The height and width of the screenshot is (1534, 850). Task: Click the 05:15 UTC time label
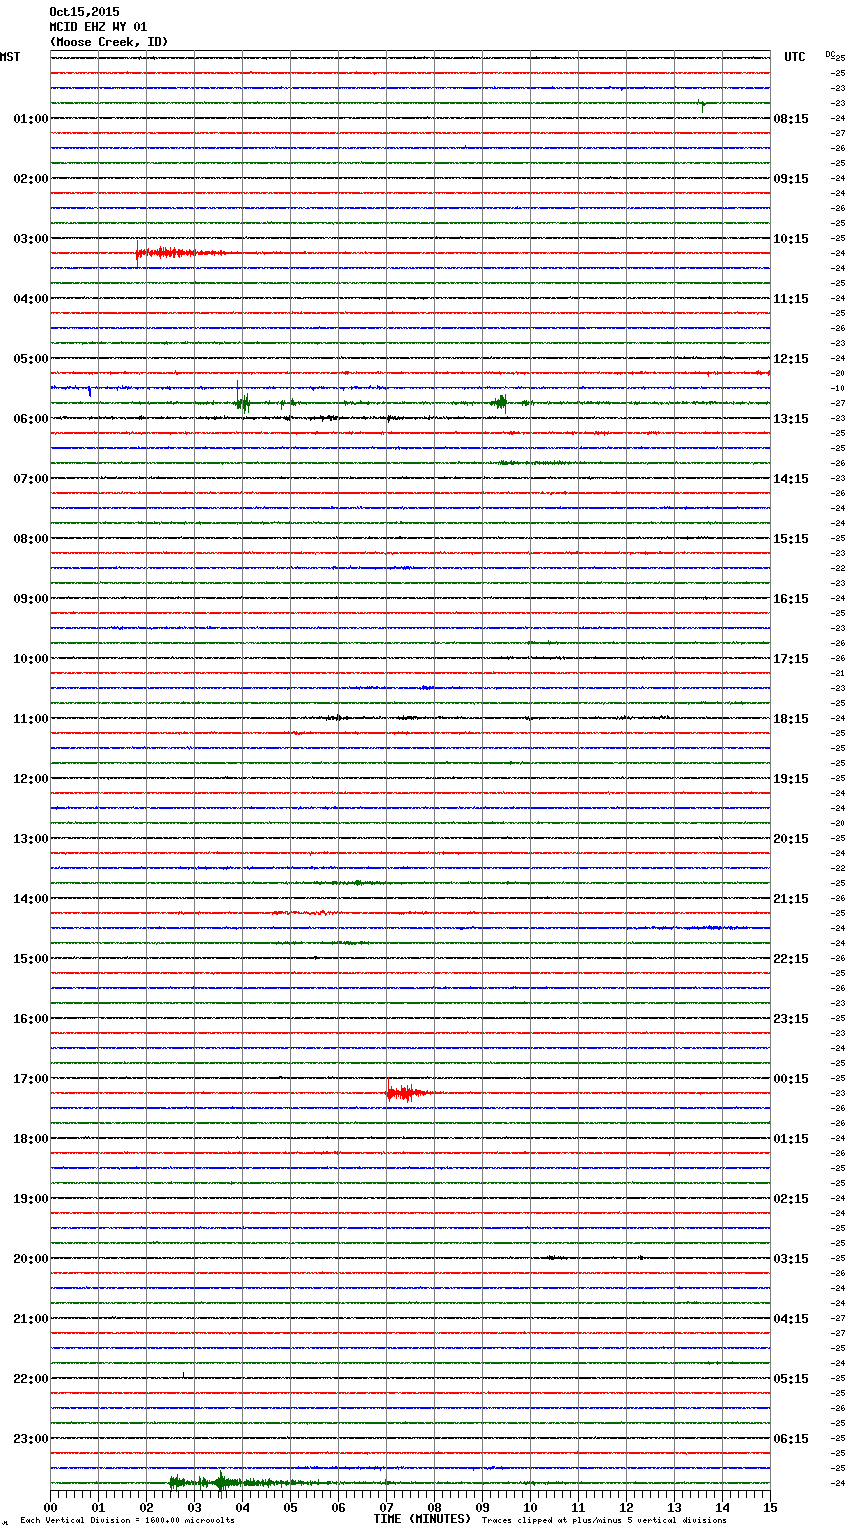tap(791, 1379)
